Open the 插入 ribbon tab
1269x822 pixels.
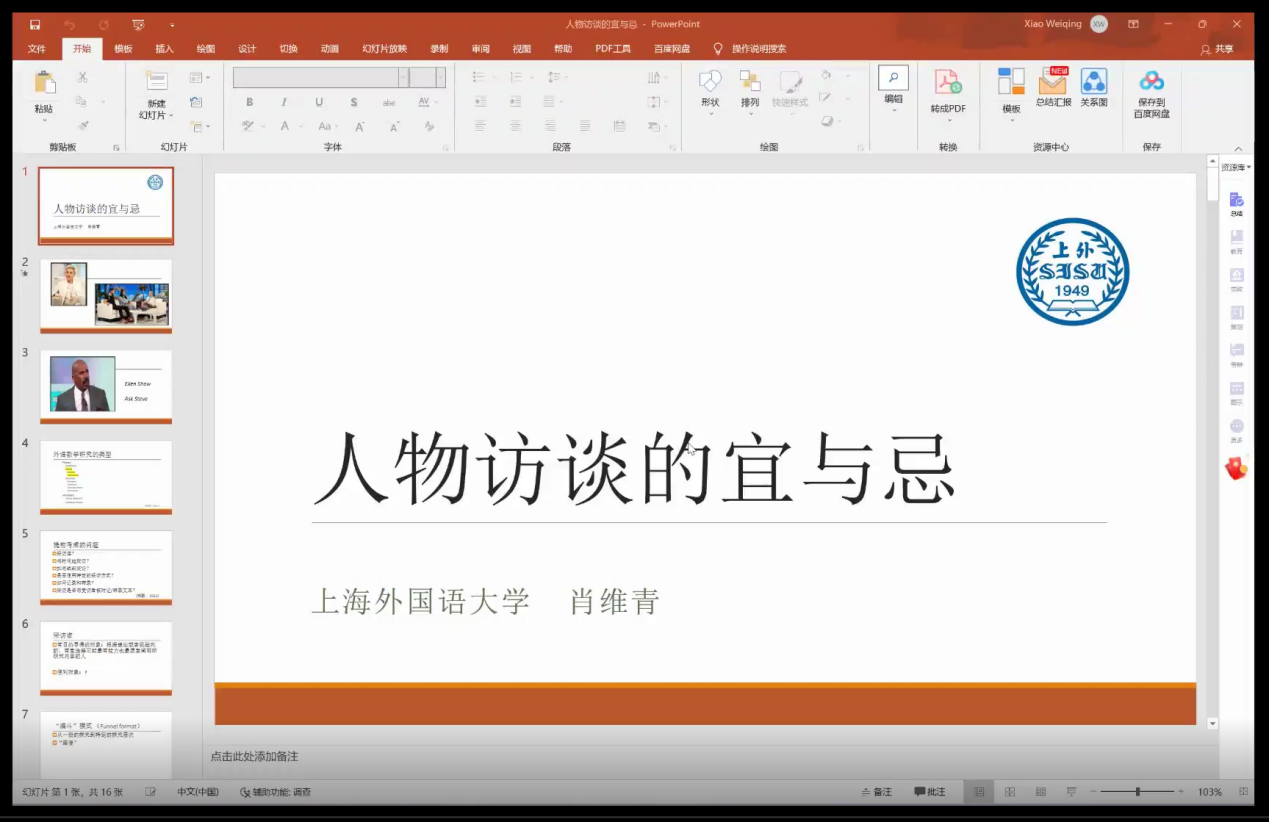164,49
